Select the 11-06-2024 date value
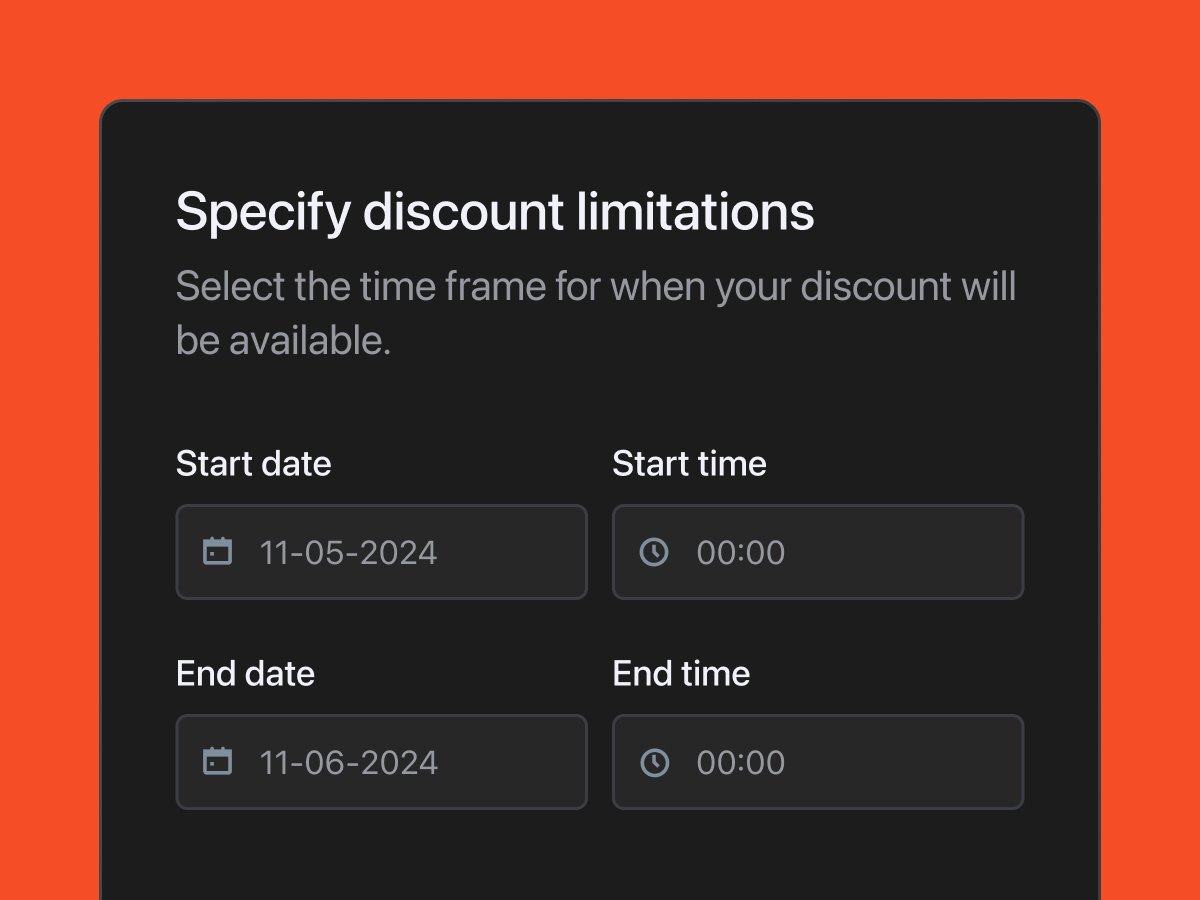 [x=348, y=762]
